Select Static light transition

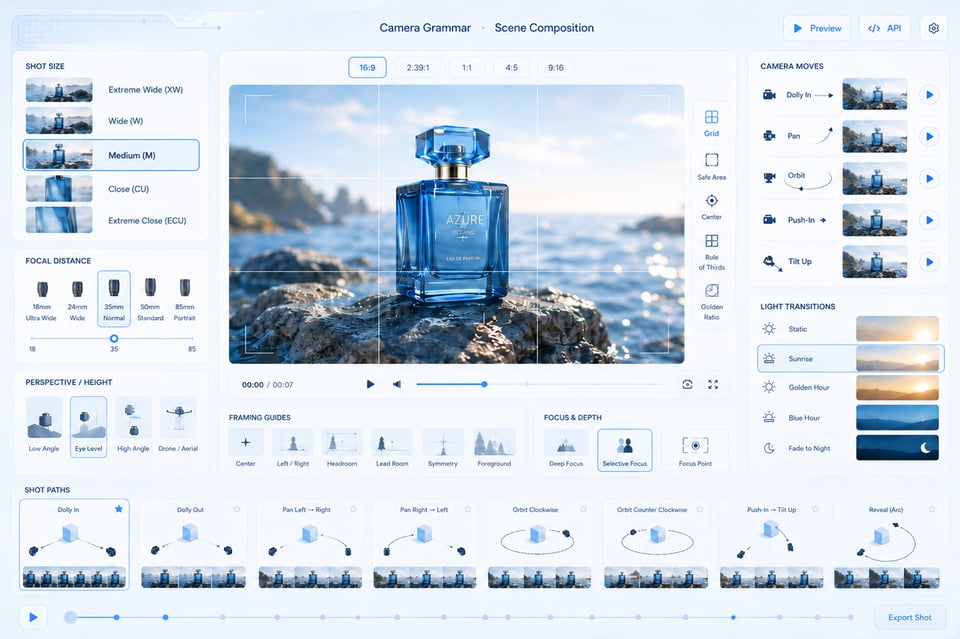click(x=850, y=329)
